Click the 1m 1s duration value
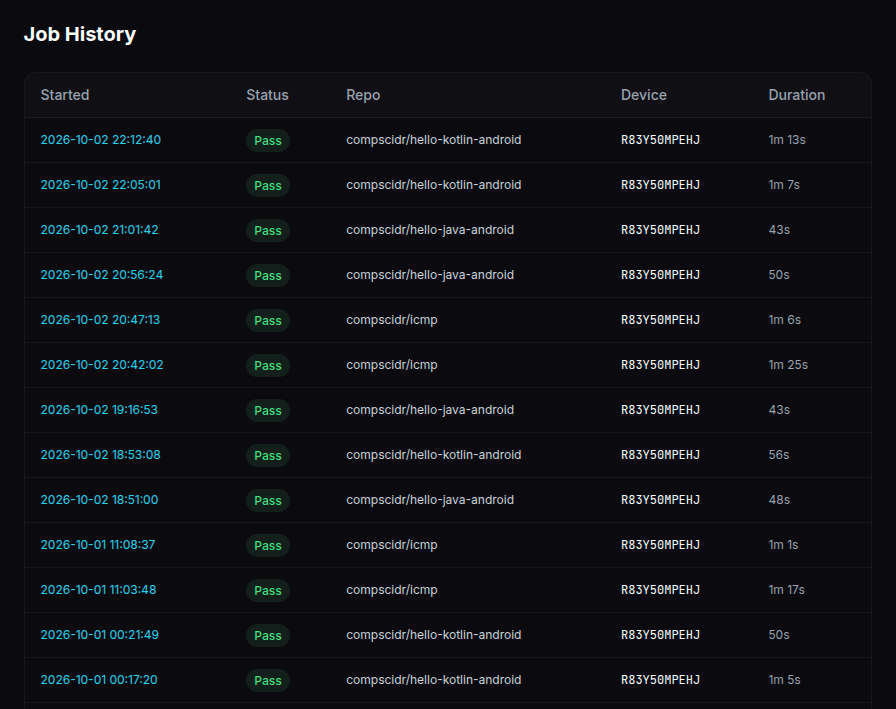 783,545
